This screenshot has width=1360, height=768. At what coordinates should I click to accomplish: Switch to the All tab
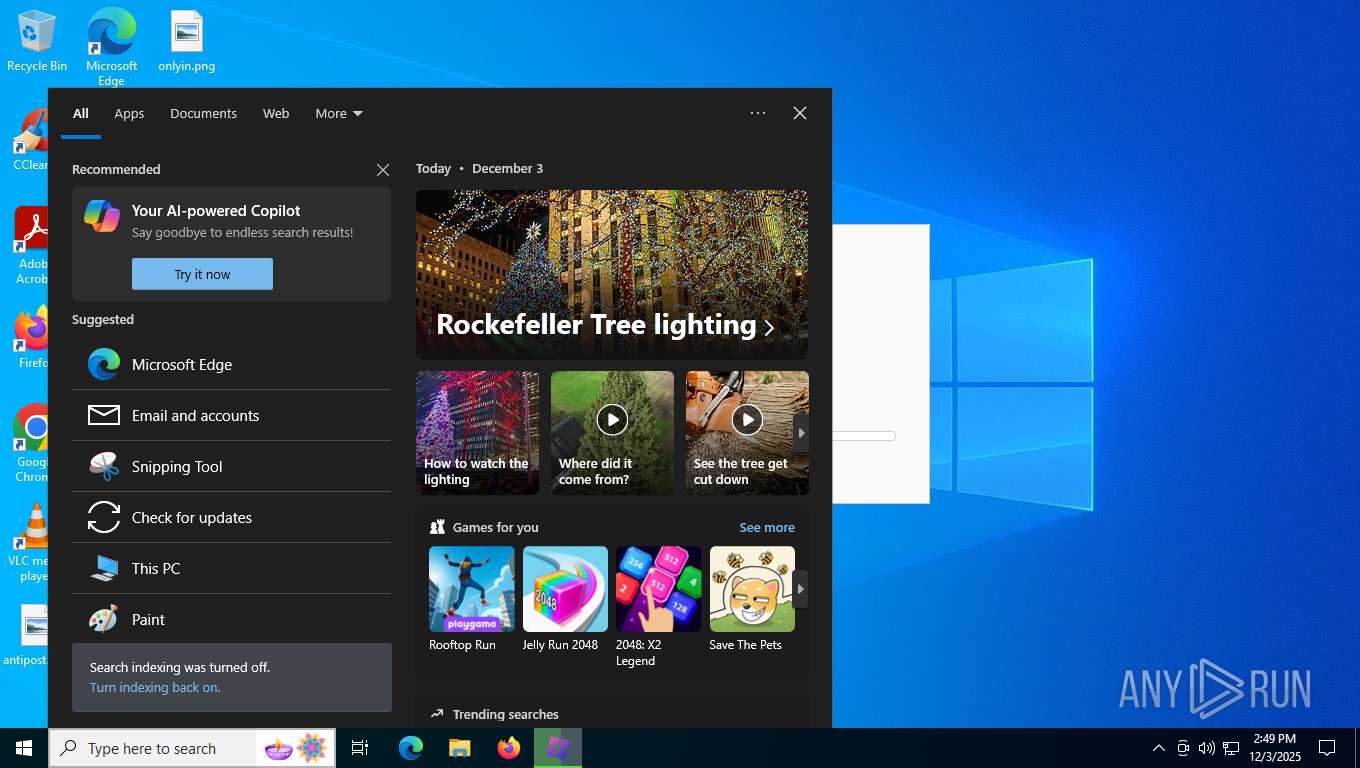[81, 114]
